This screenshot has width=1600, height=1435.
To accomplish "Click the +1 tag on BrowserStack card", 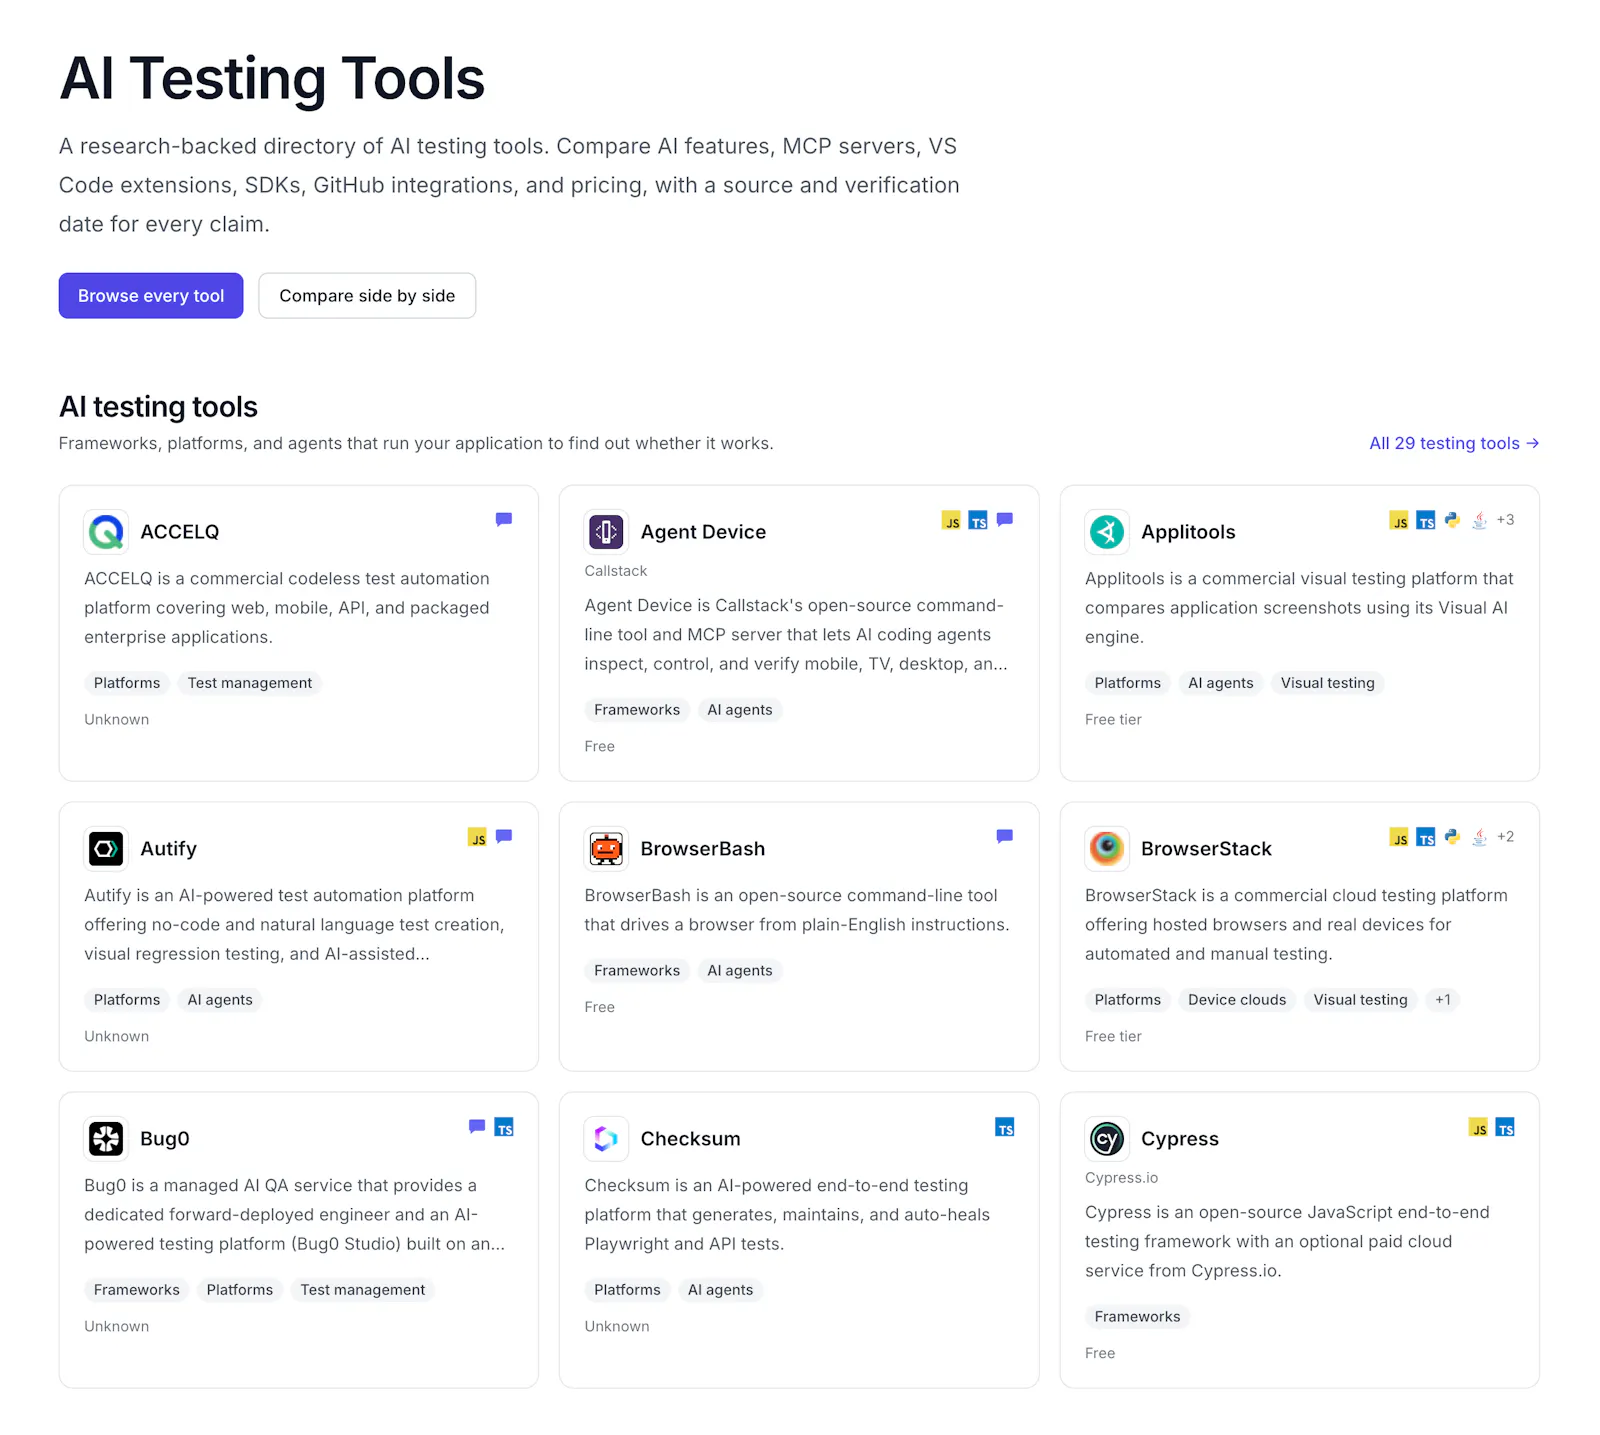I will tap(1443, 1000).
